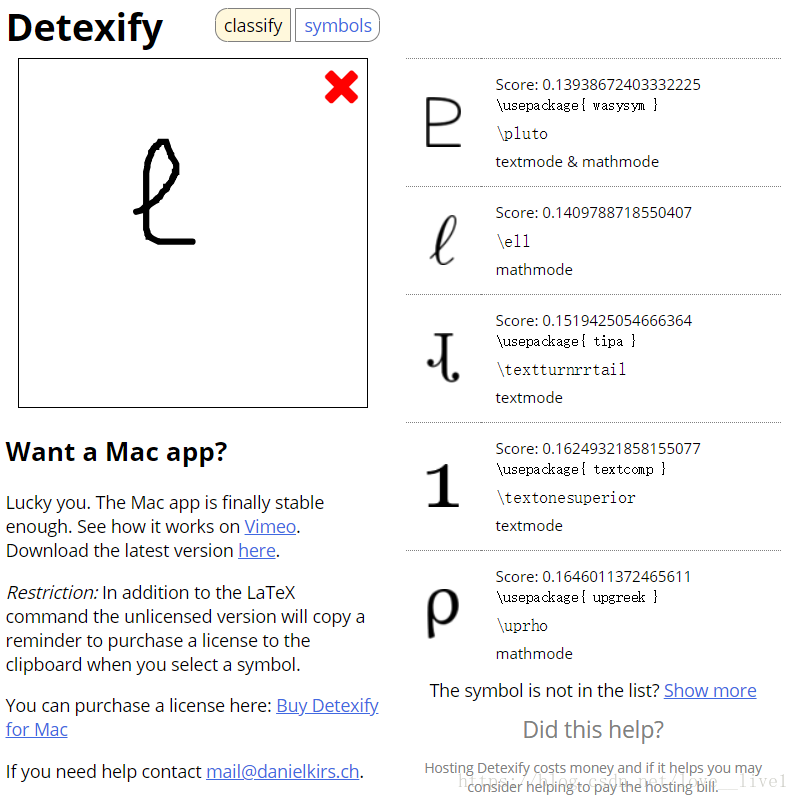The image size is (799, 801).
Task: Click the \textonesuperior command text
Action: (x=566, y=498)
